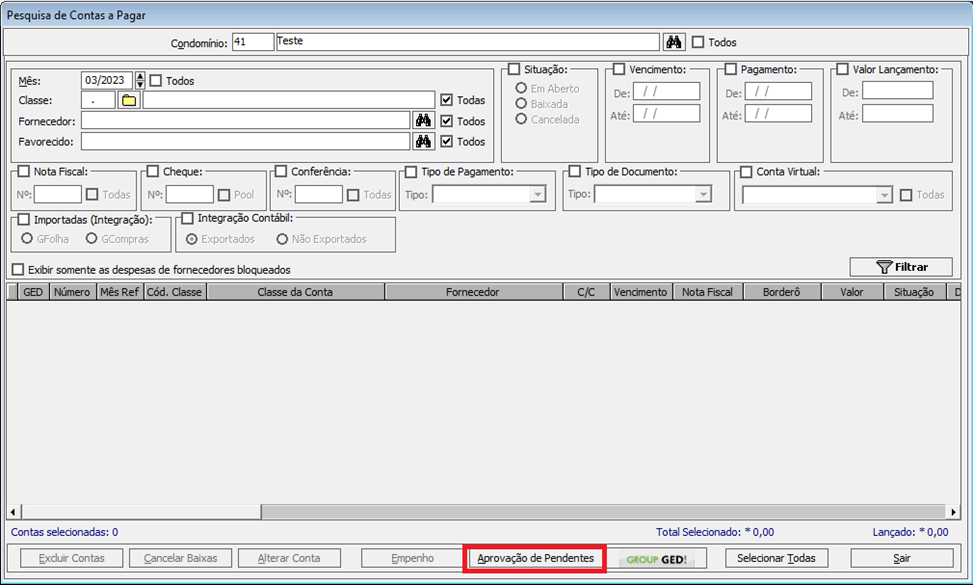973x585 pixels.
Task: Enable Nota Fiscal filter checkbox
Action: [x=24, y=171]
